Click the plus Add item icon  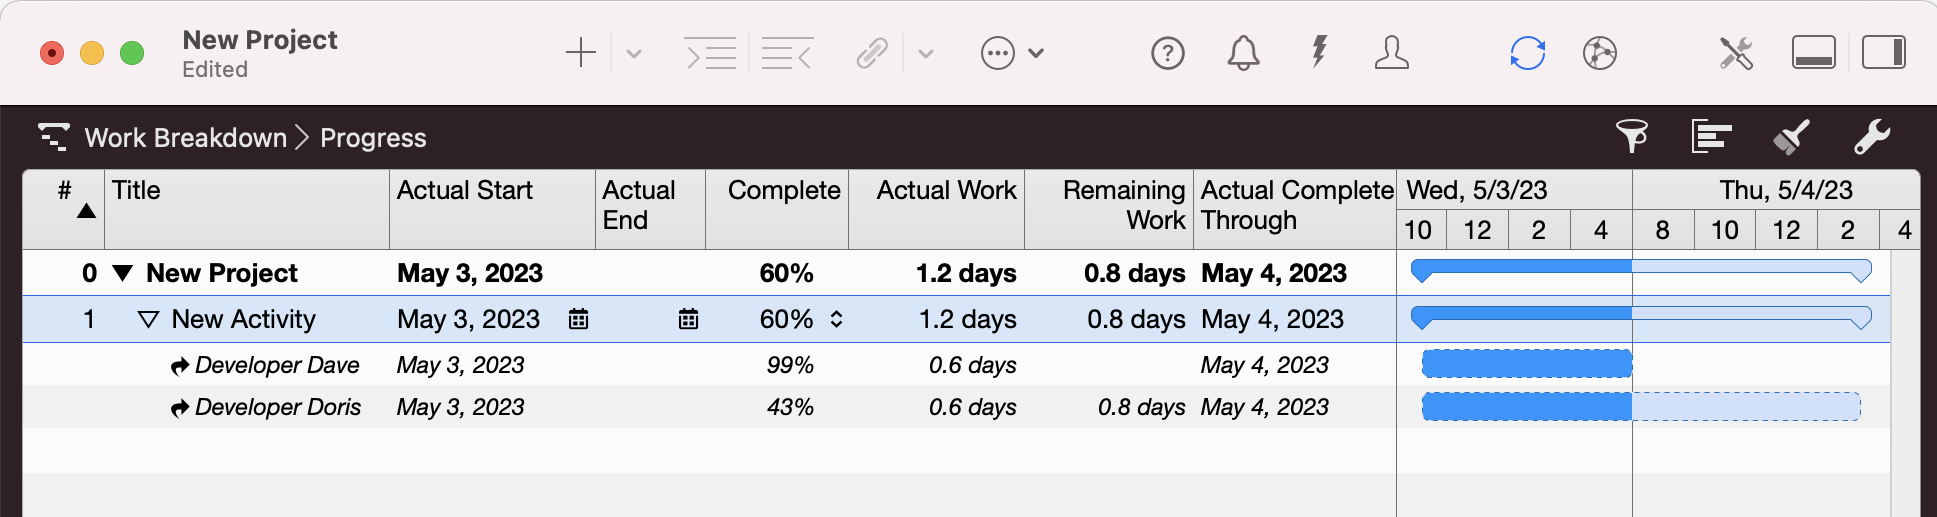point(580,53)
